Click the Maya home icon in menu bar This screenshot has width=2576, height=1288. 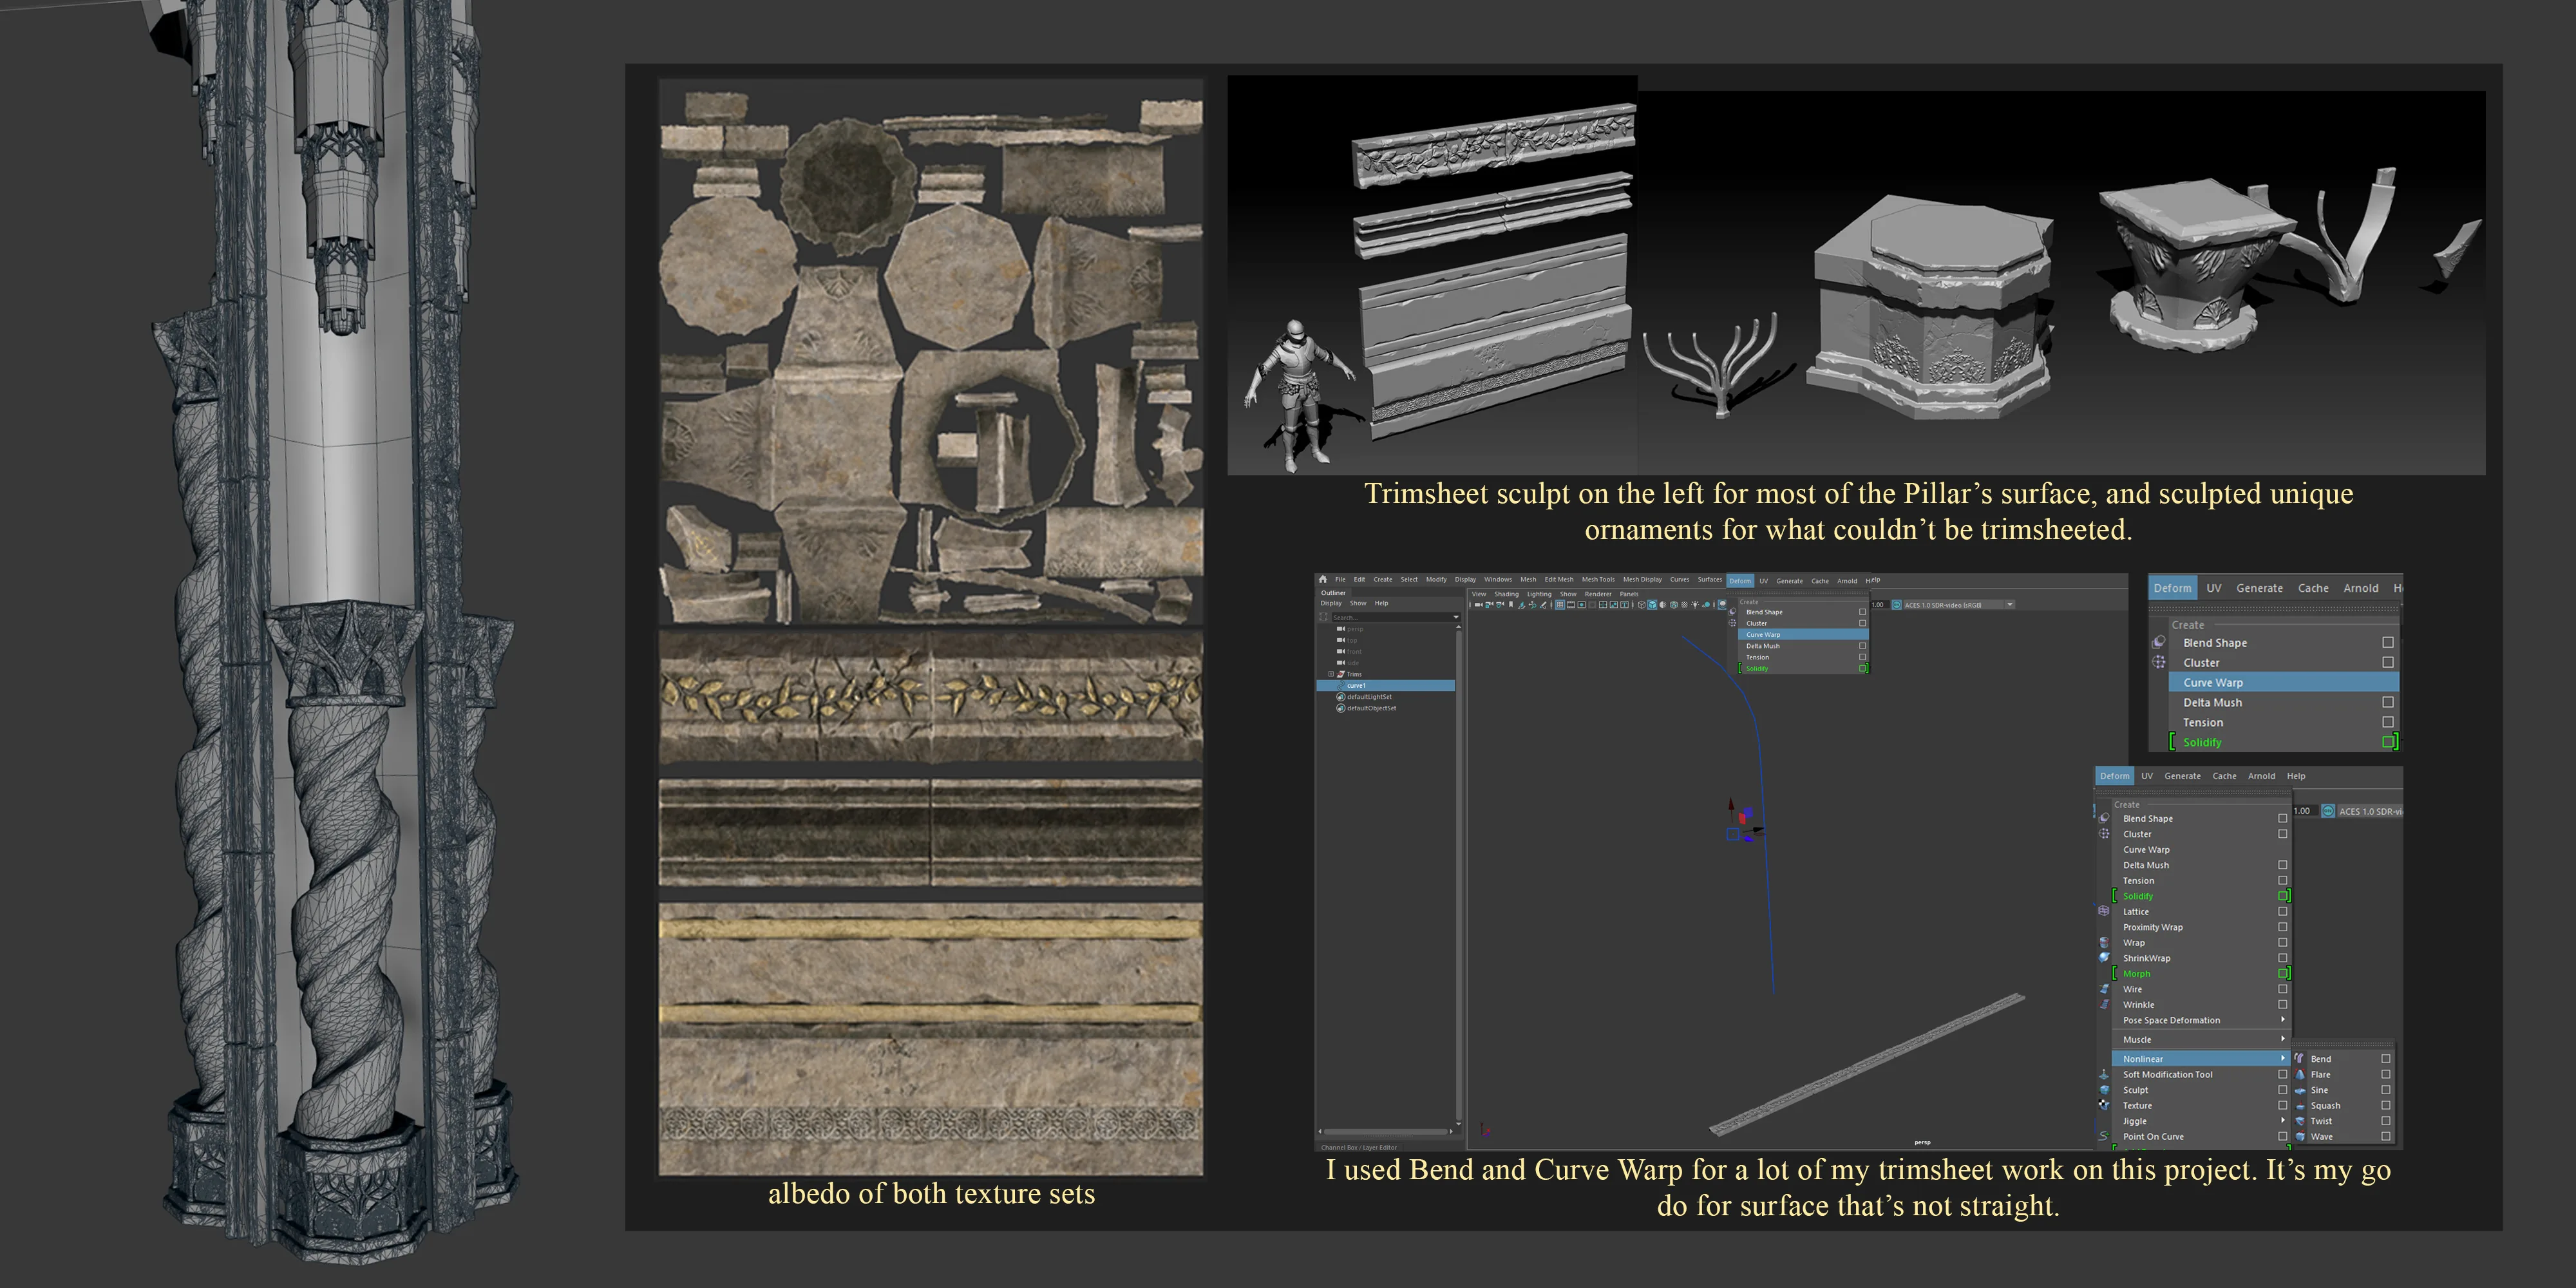[1323, 579]
